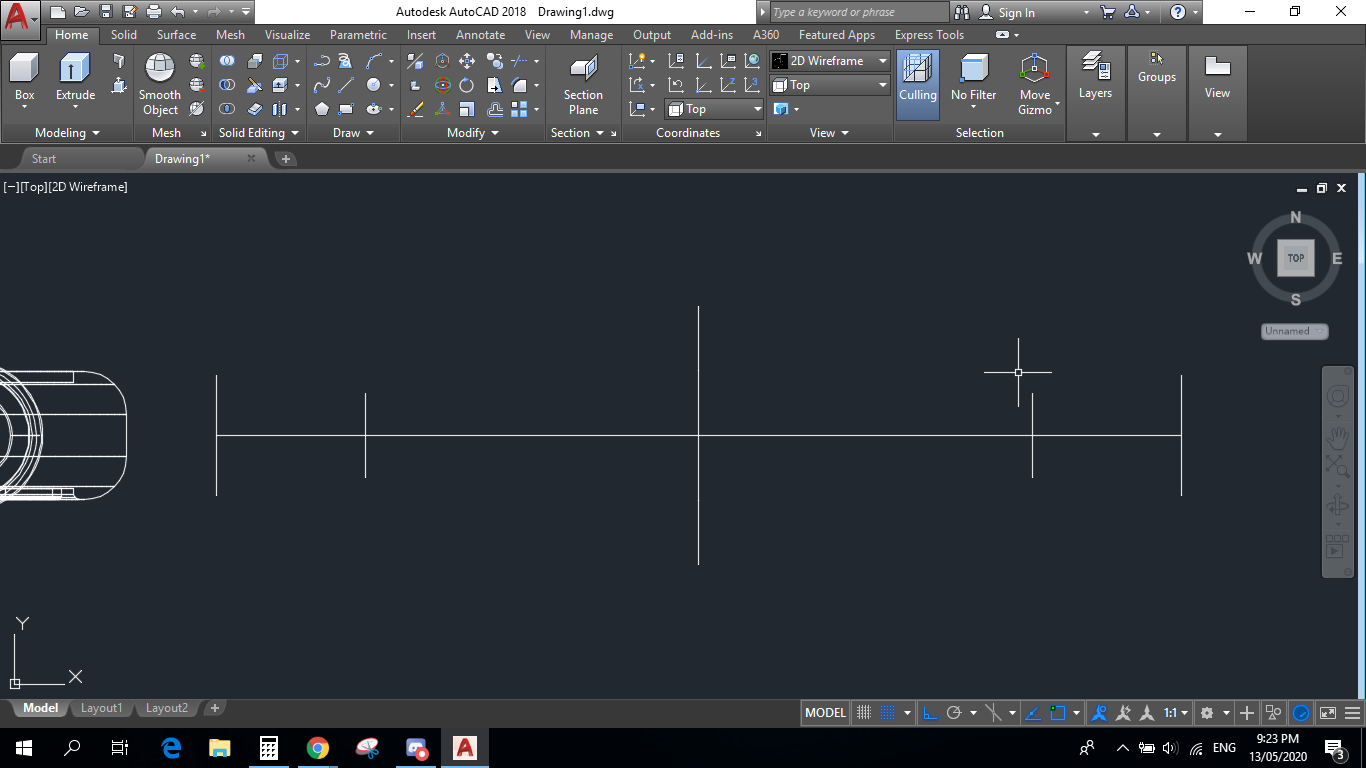The width and height of the screenshot is (1366, 768).
Task: Click the MODEL status bar button
Action: pyautogui.click(x=826, y=713)
